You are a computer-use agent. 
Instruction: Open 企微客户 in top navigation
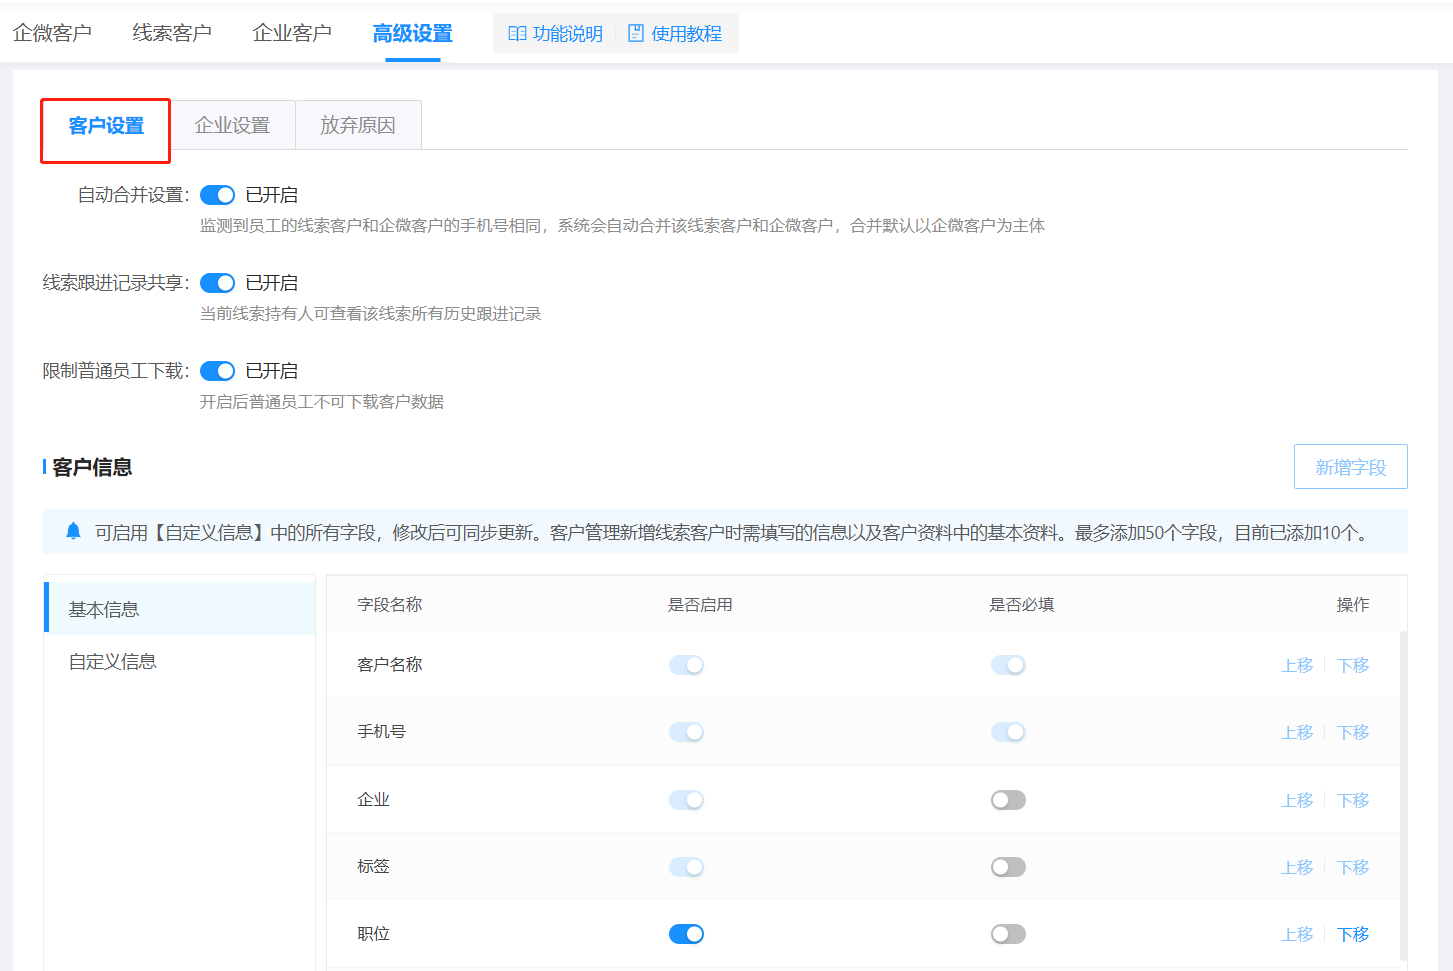(52, 34)
